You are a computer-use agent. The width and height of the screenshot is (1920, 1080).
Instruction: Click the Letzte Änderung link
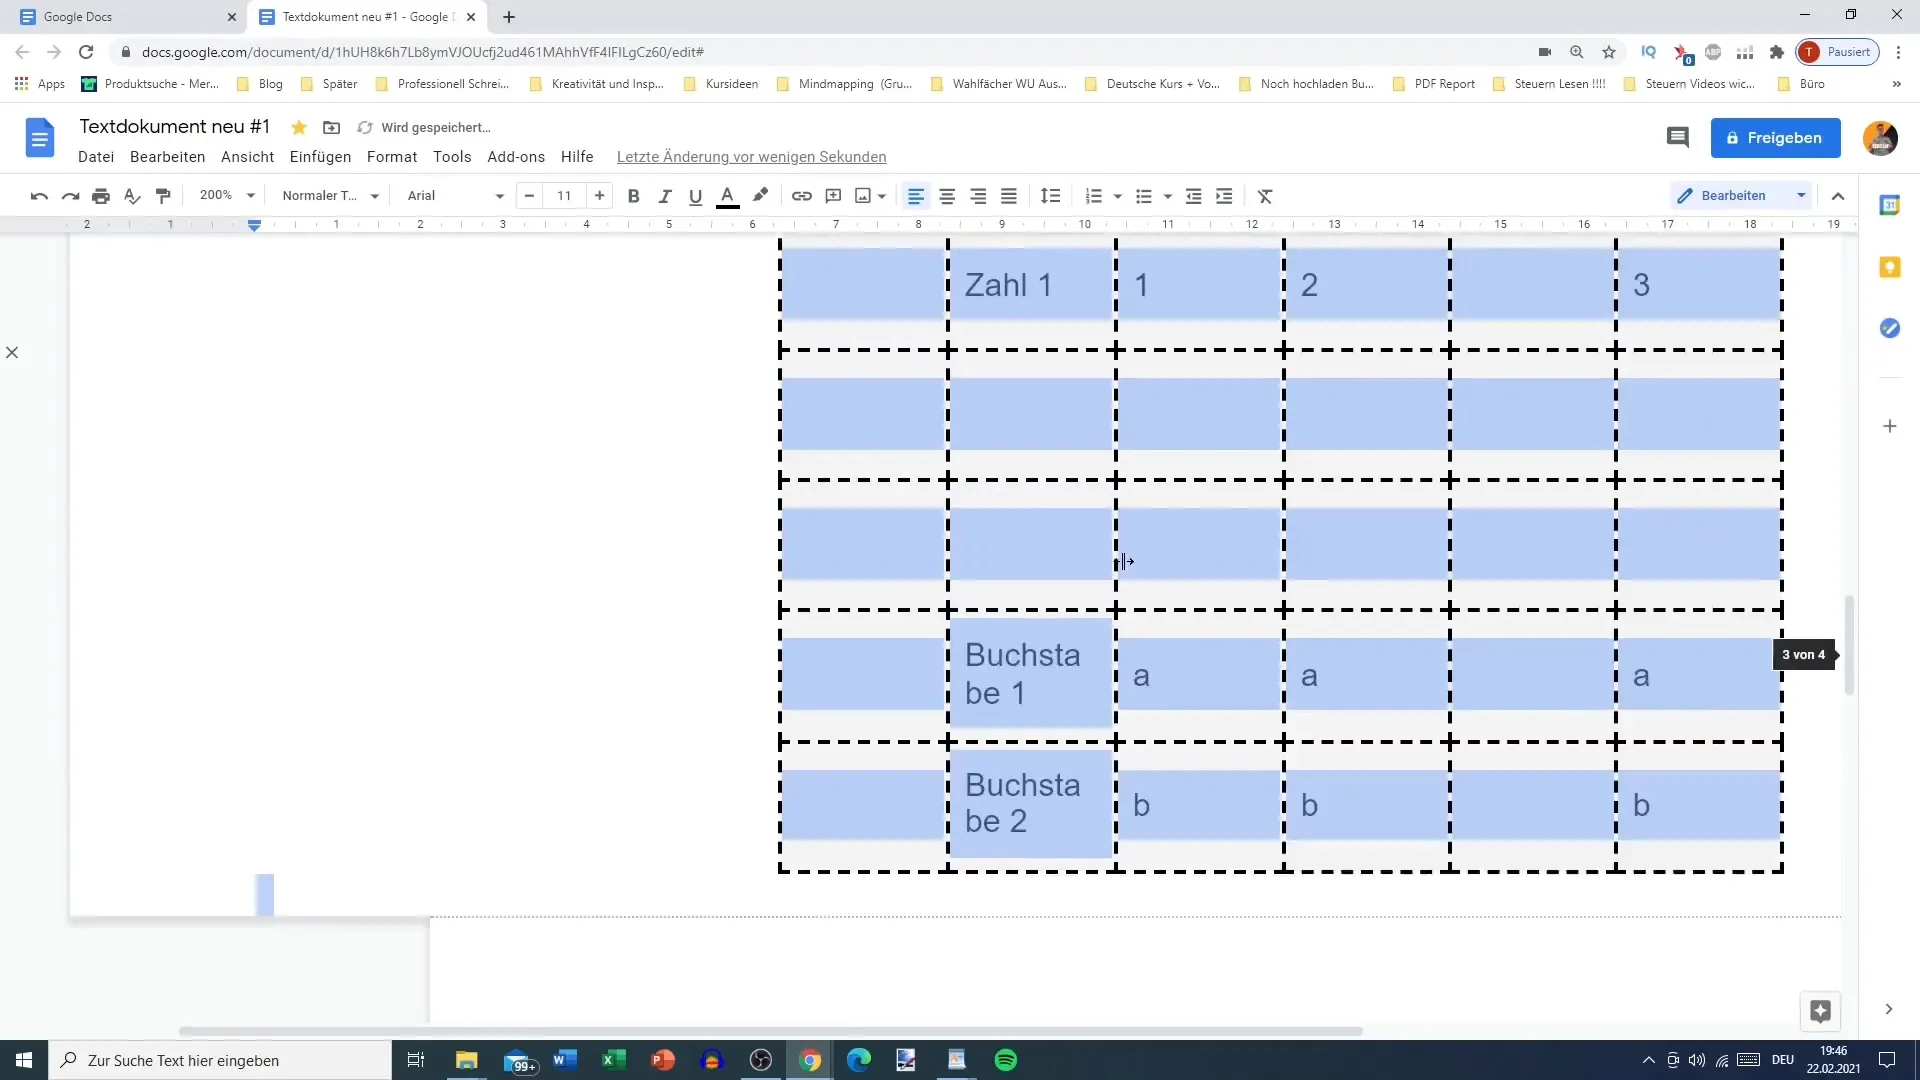pos(752,157)
